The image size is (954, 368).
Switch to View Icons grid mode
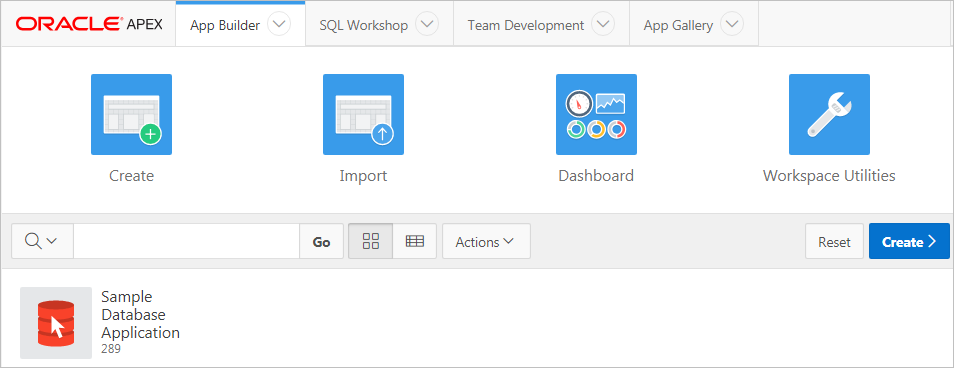(x=371, y=241)
